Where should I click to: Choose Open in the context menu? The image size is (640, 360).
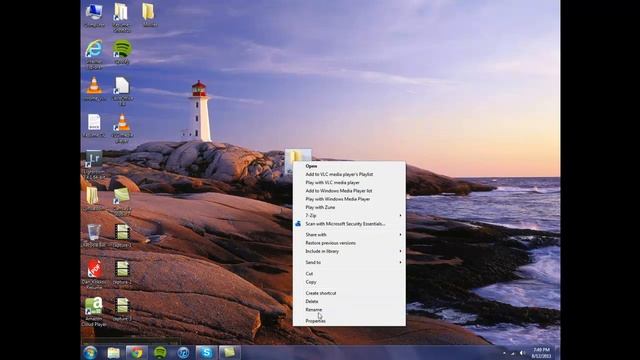tap(349, 166)
